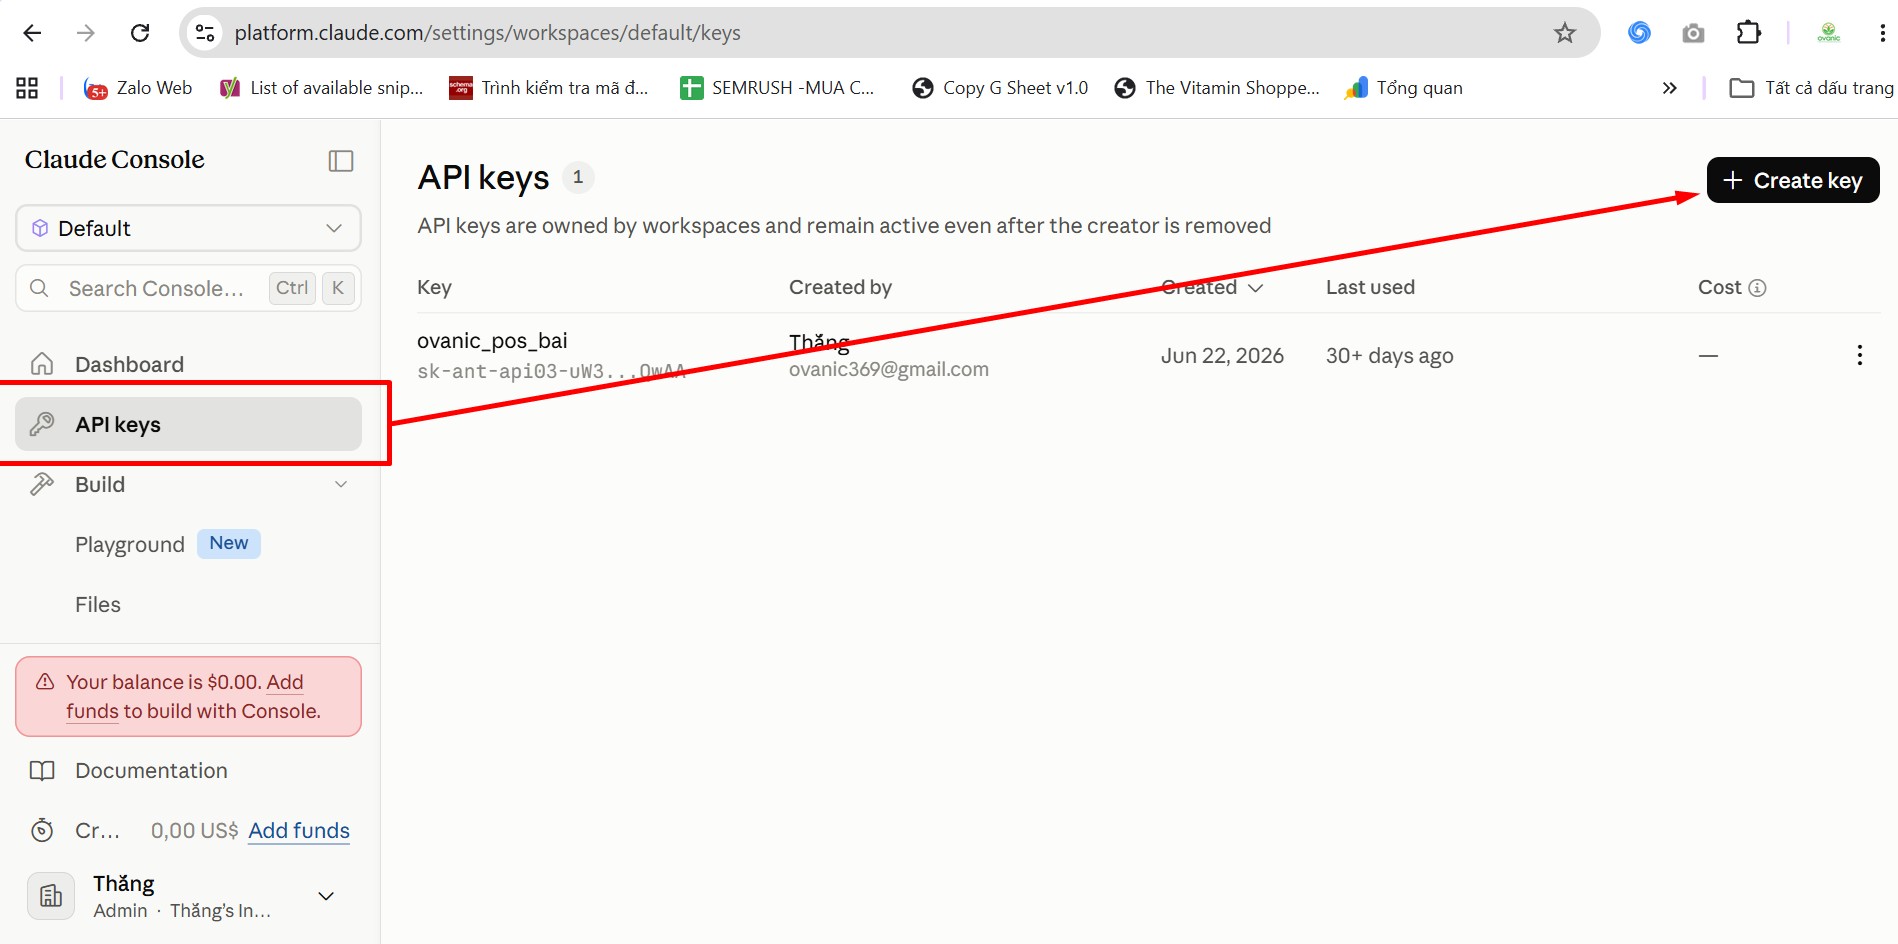
Task: Click the site information icon in address bar
Action: (205, 33)
